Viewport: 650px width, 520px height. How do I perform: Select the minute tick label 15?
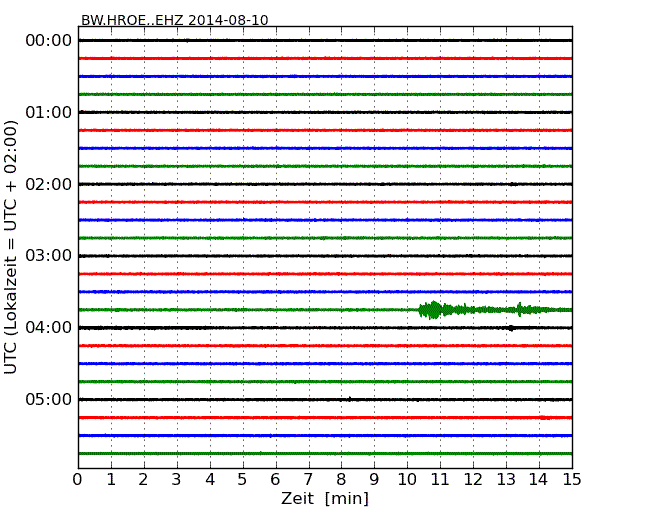(572, 480)
